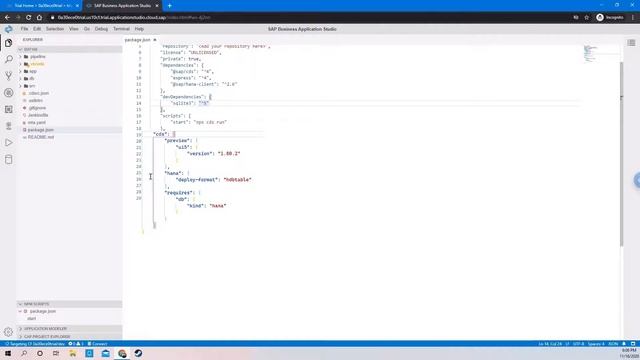Open Chrome three-dot menu

tap(633, 18)
